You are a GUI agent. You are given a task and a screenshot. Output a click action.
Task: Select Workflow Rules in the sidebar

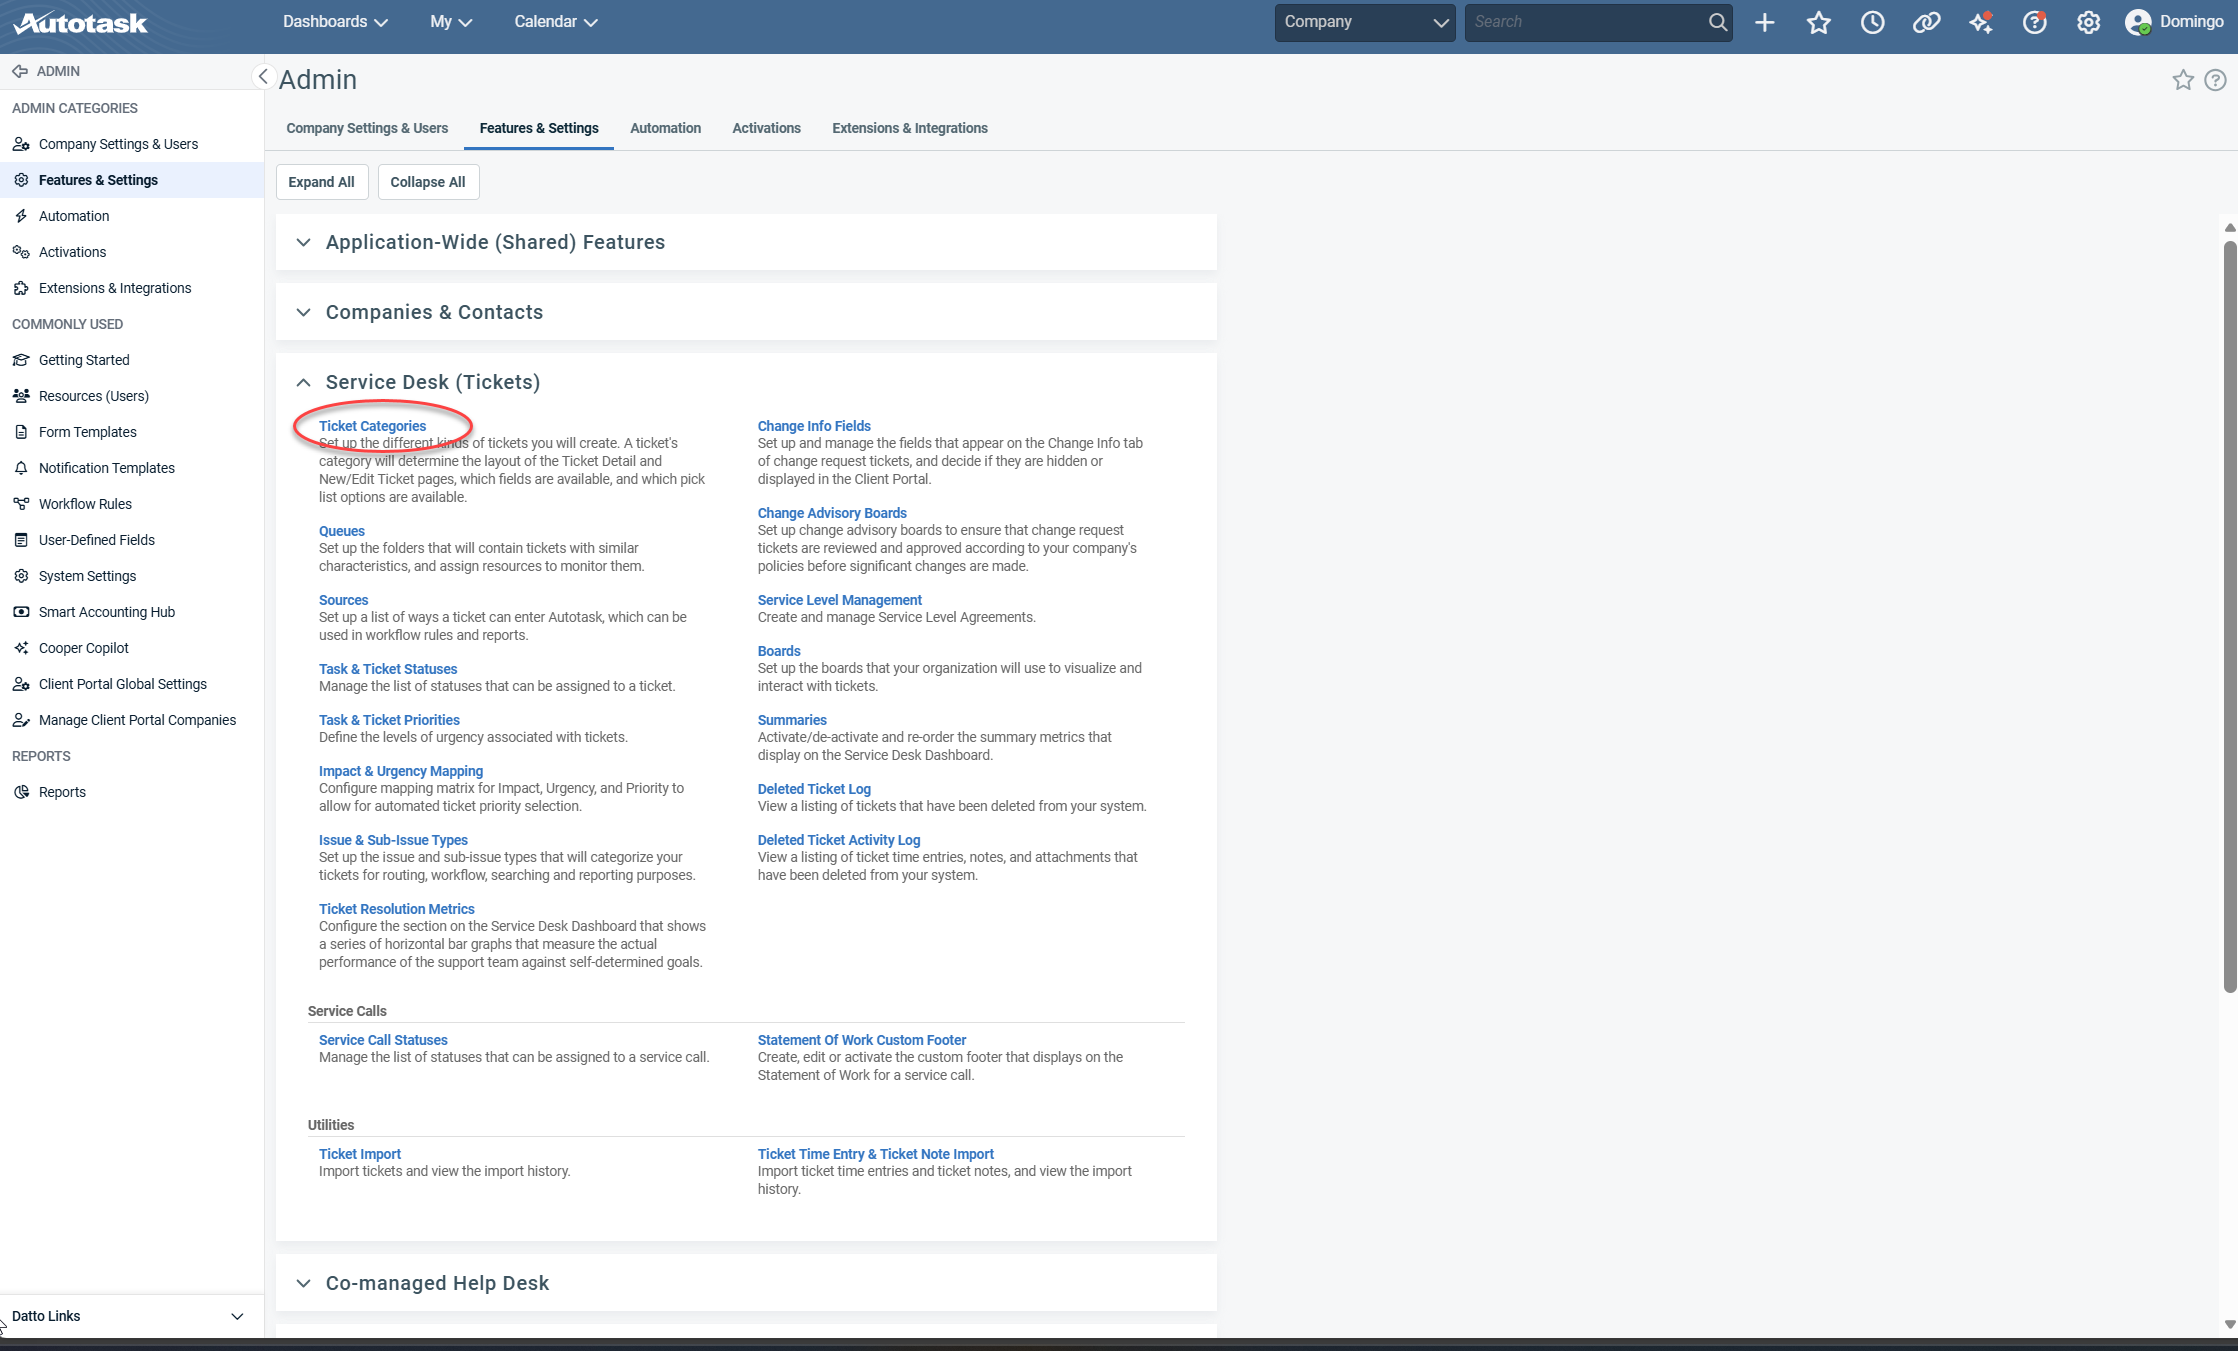pyautogui.click(x=85, y=504)
